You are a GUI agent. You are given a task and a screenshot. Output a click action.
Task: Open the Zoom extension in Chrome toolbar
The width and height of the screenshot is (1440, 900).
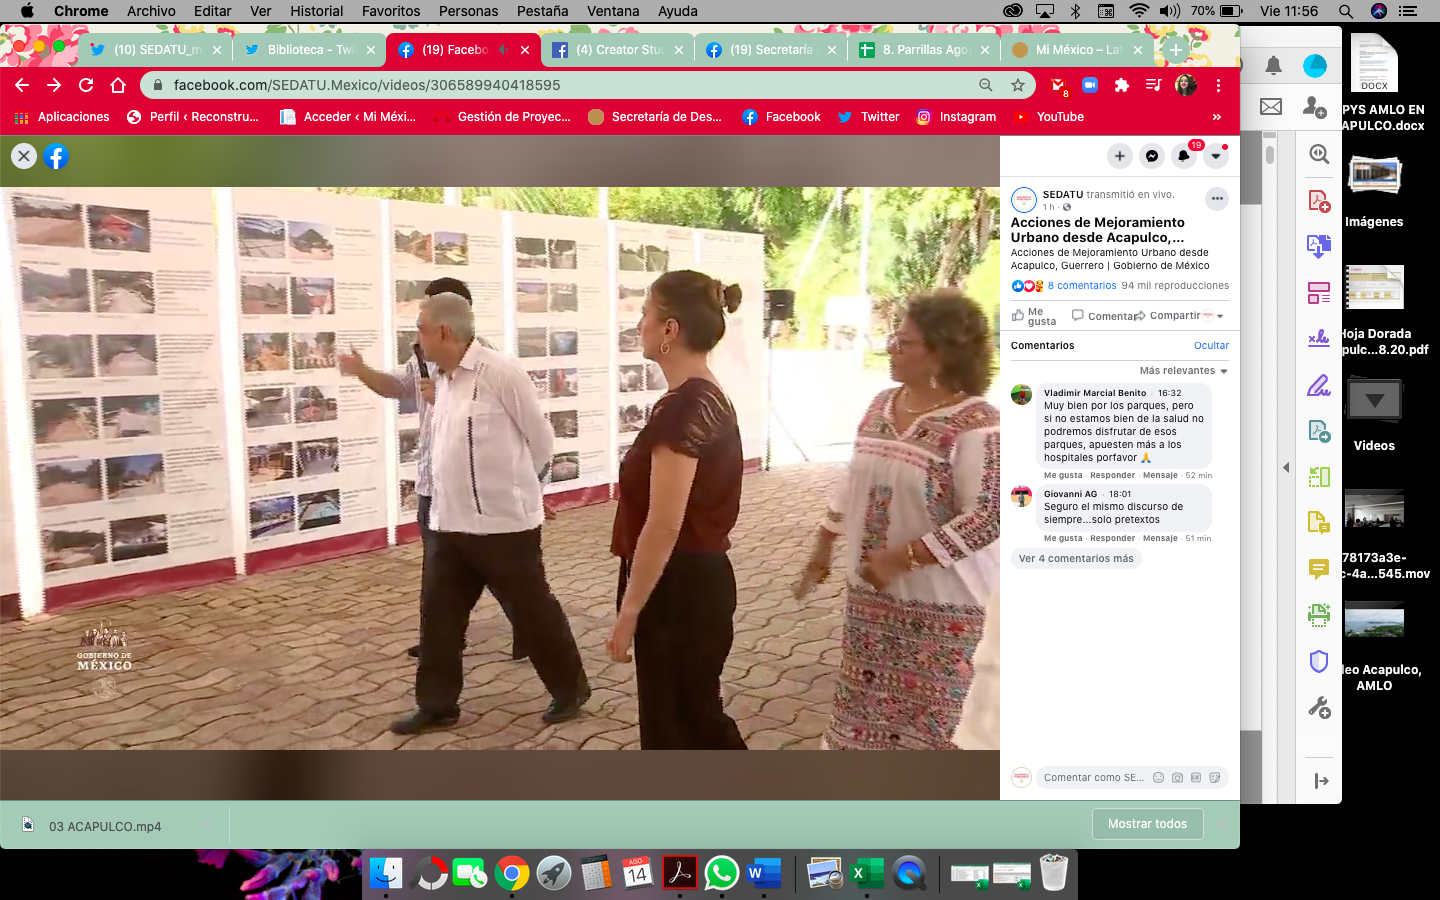tap(1090, 85)
